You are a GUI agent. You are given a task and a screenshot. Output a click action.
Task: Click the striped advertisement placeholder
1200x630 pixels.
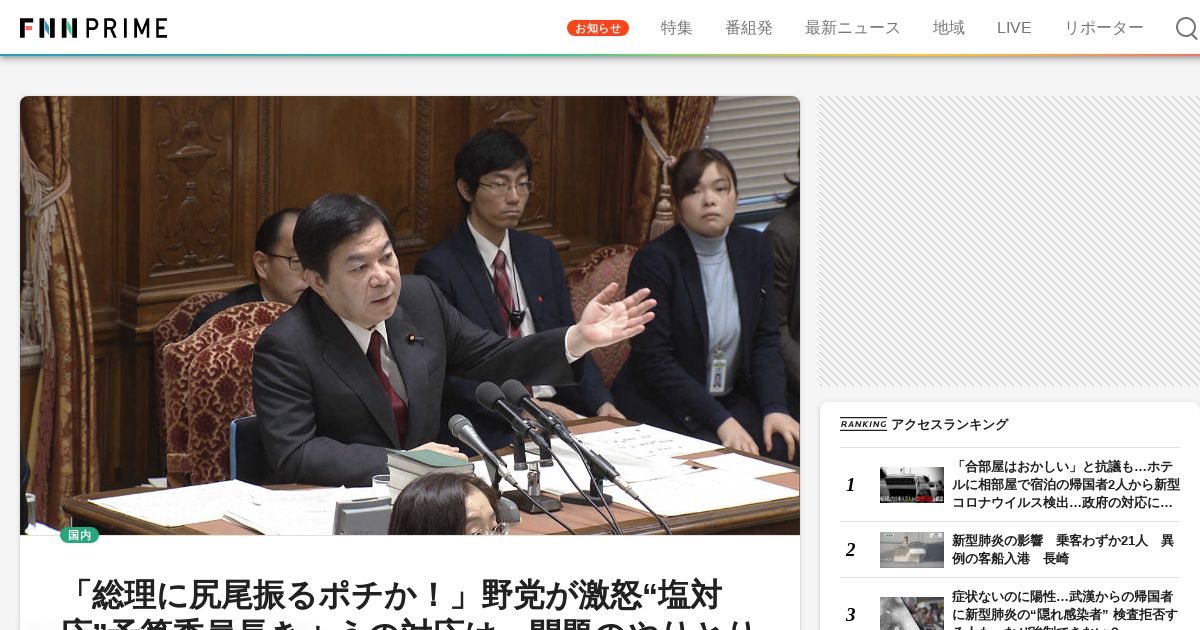coord(1009,241)
